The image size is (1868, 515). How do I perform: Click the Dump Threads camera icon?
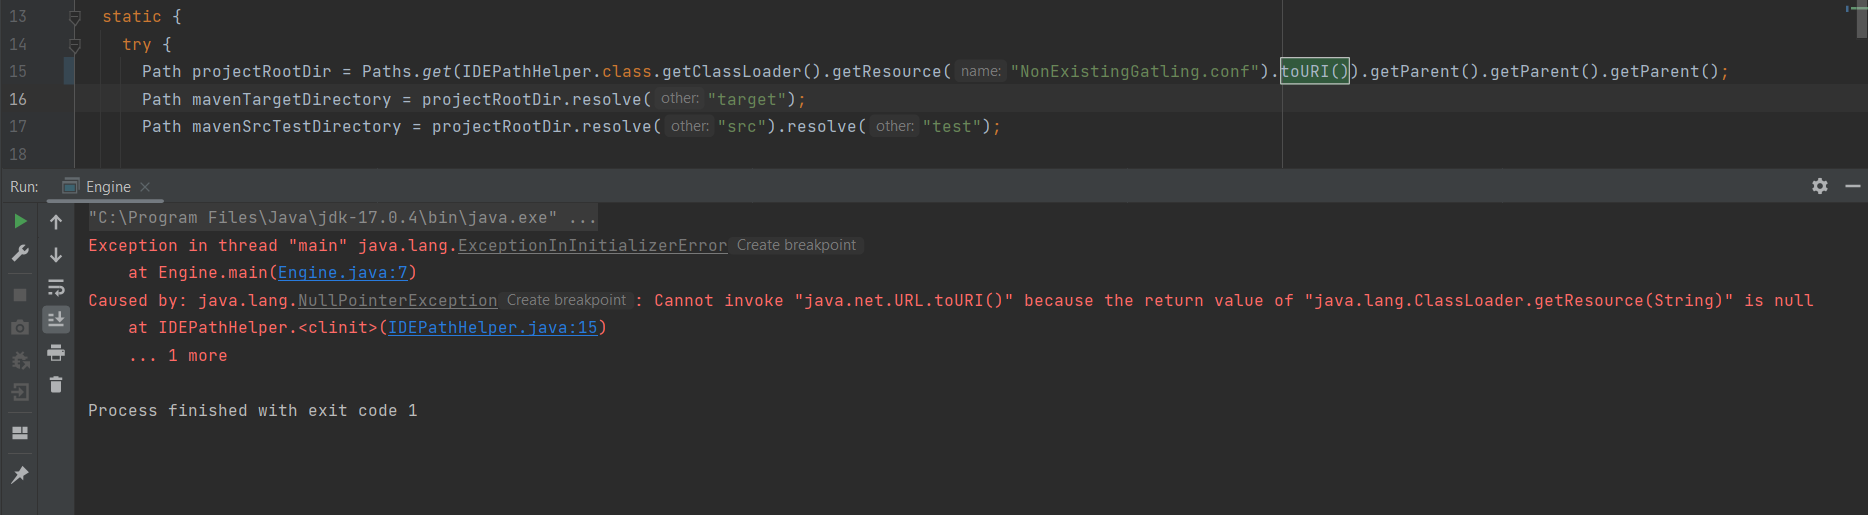point(20,327)
